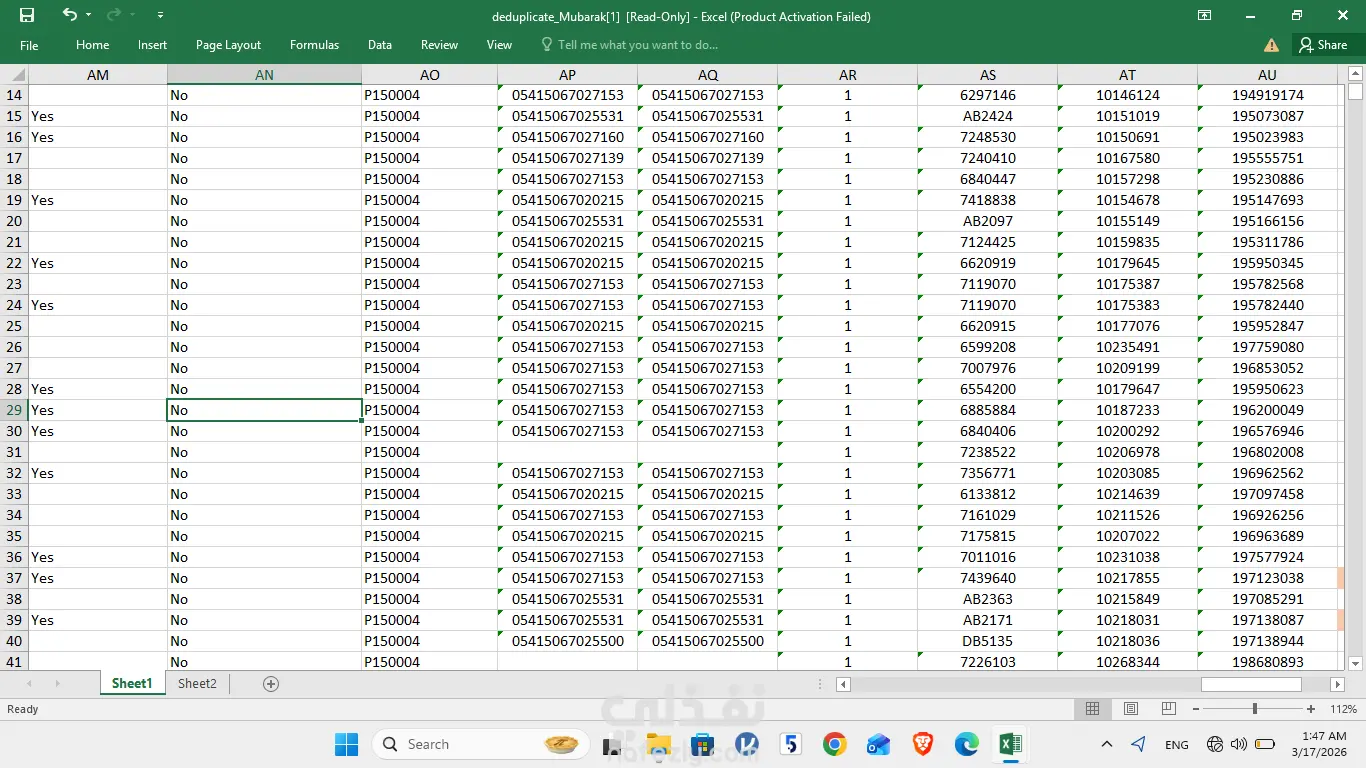Open the Ribbon Display Options icon
Screen dimensions: 1366x768
point(1205,15)
